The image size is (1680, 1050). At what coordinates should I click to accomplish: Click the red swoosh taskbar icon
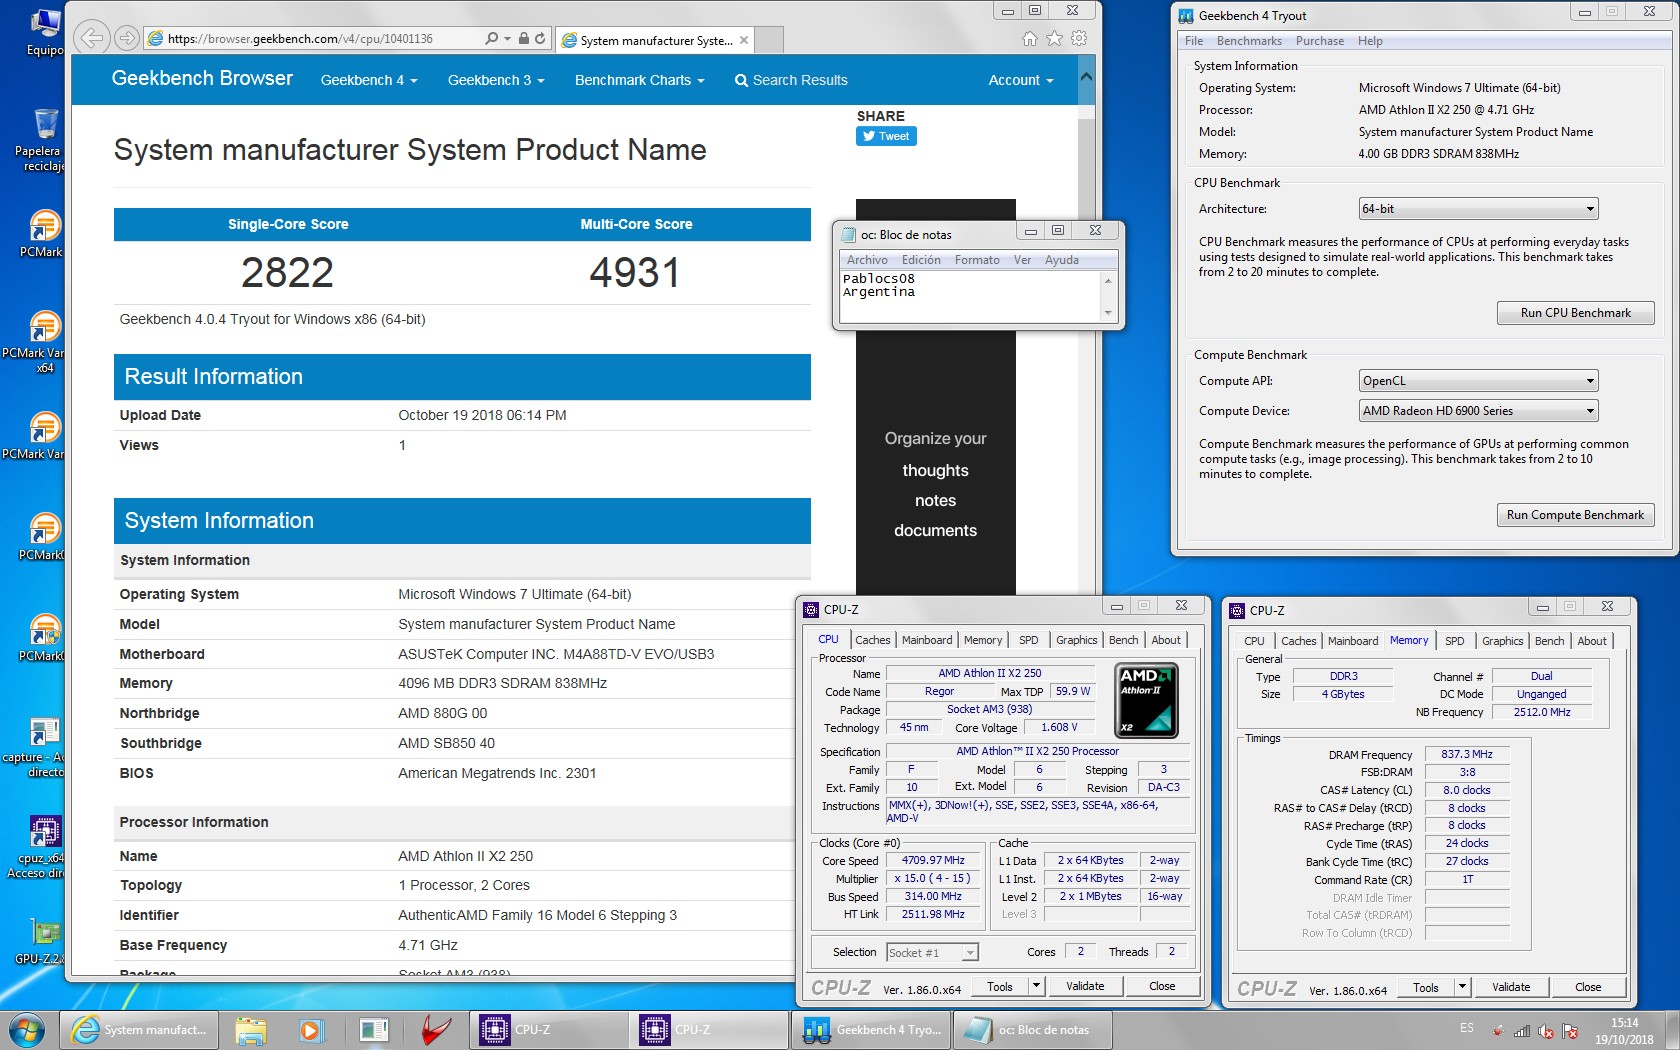[435, 1030]
